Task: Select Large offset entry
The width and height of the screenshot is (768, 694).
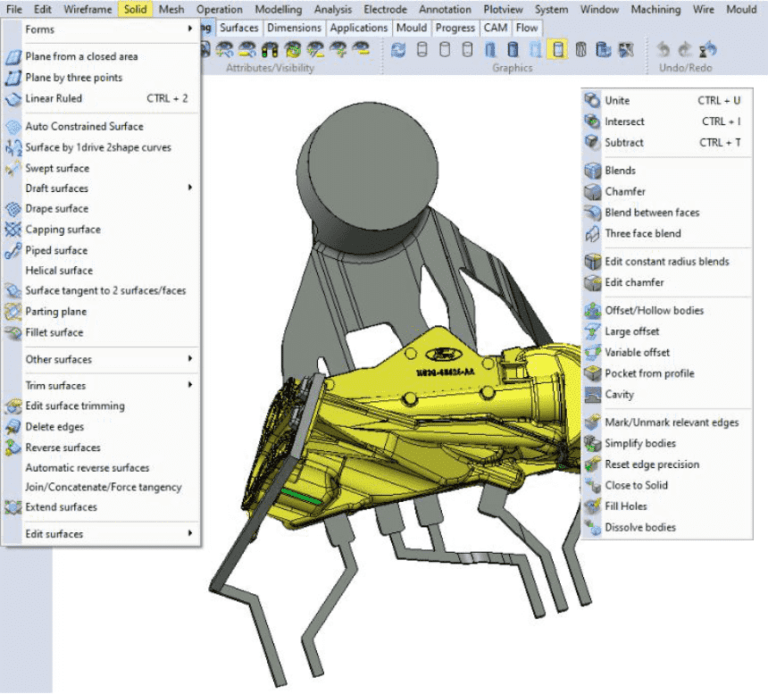Action: 667,332
